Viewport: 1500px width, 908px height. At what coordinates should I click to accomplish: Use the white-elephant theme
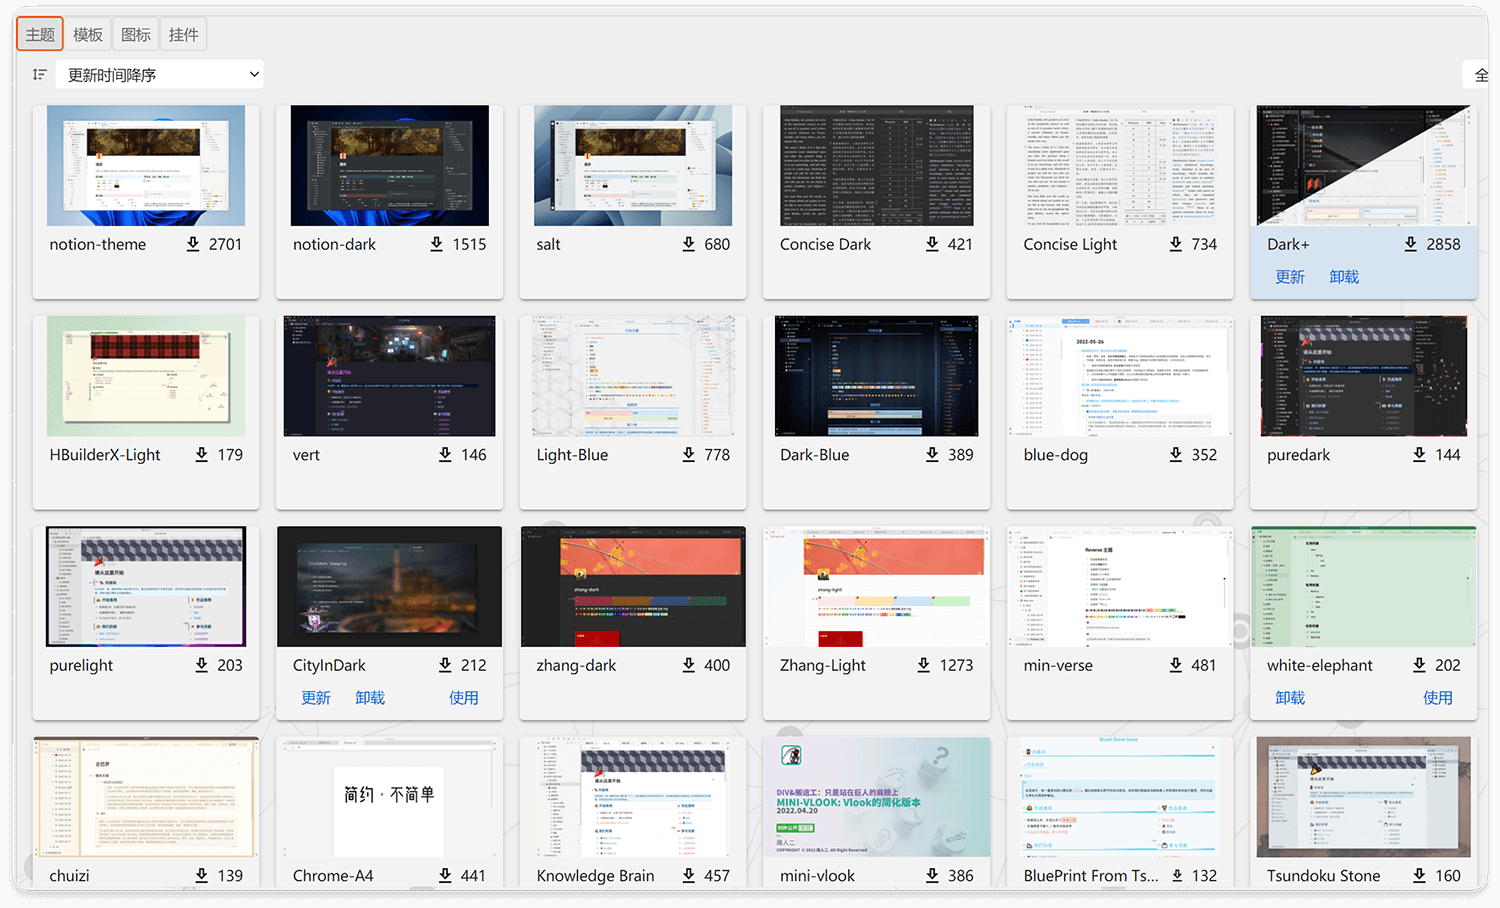coord(1437,698)
